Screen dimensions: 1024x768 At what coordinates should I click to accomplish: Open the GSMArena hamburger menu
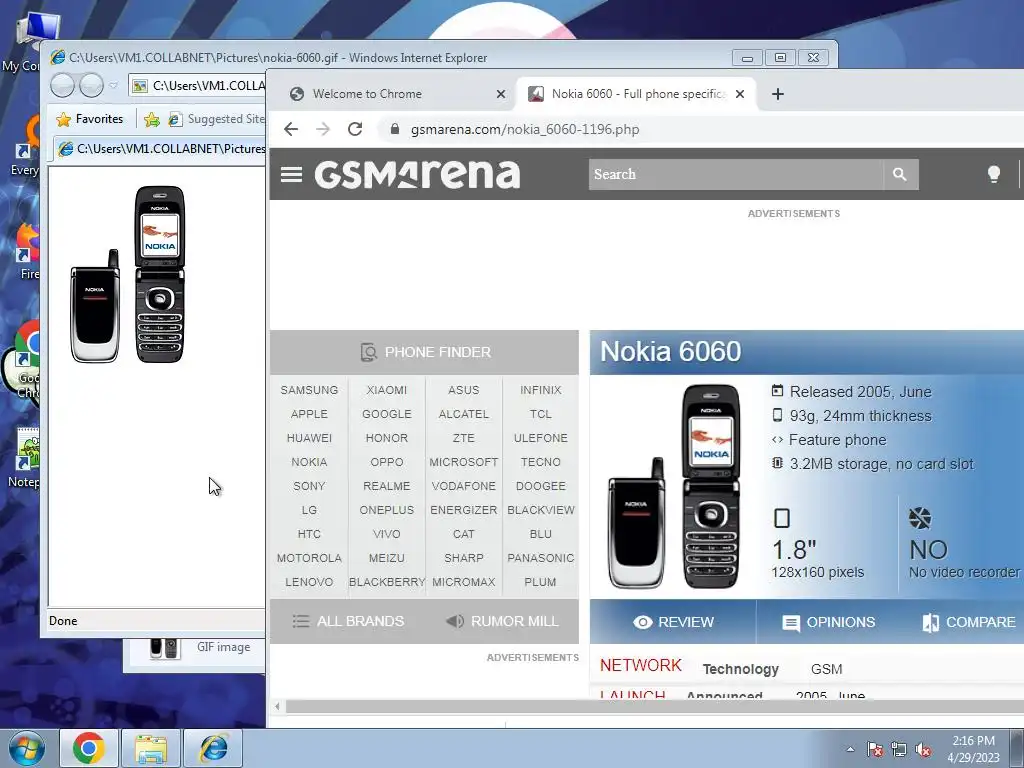291,174
